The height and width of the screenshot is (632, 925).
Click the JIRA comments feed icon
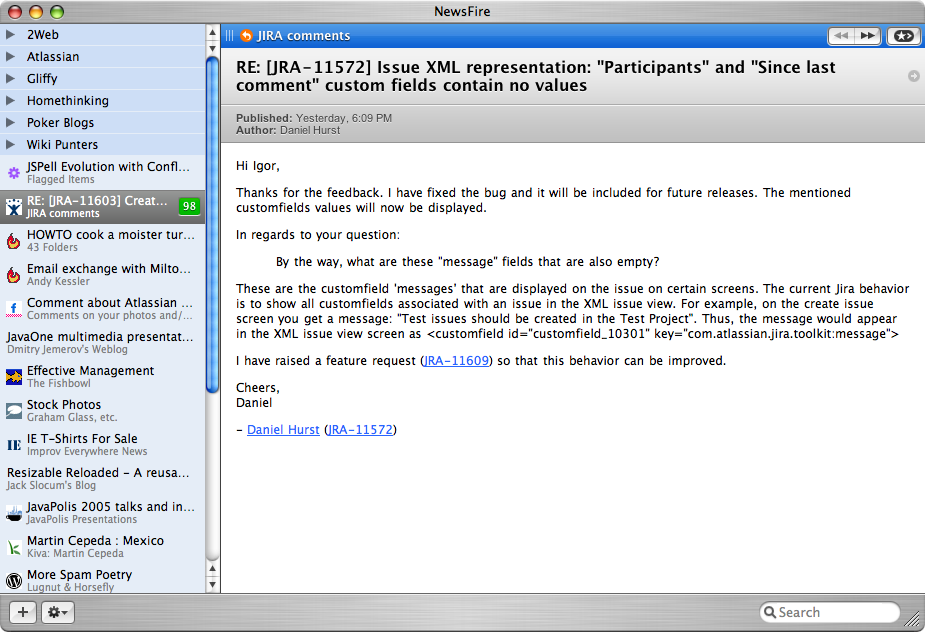14,207
